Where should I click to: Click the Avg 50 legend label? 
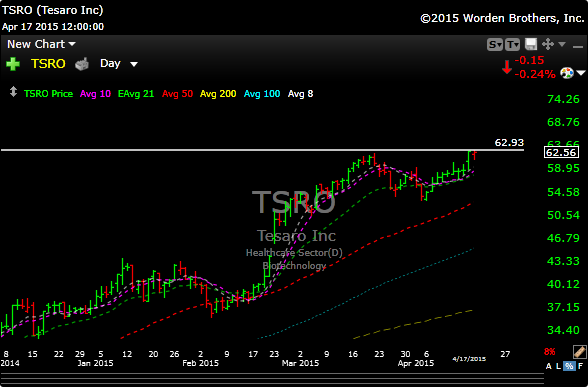tap(177, 94)
